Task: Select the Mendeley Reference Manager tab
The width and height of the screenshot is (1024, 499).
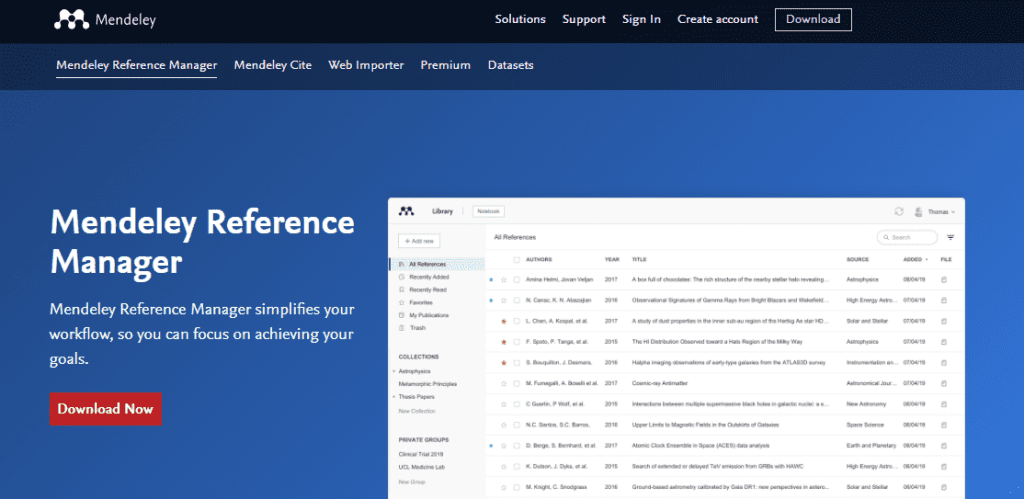Action: 136,65
